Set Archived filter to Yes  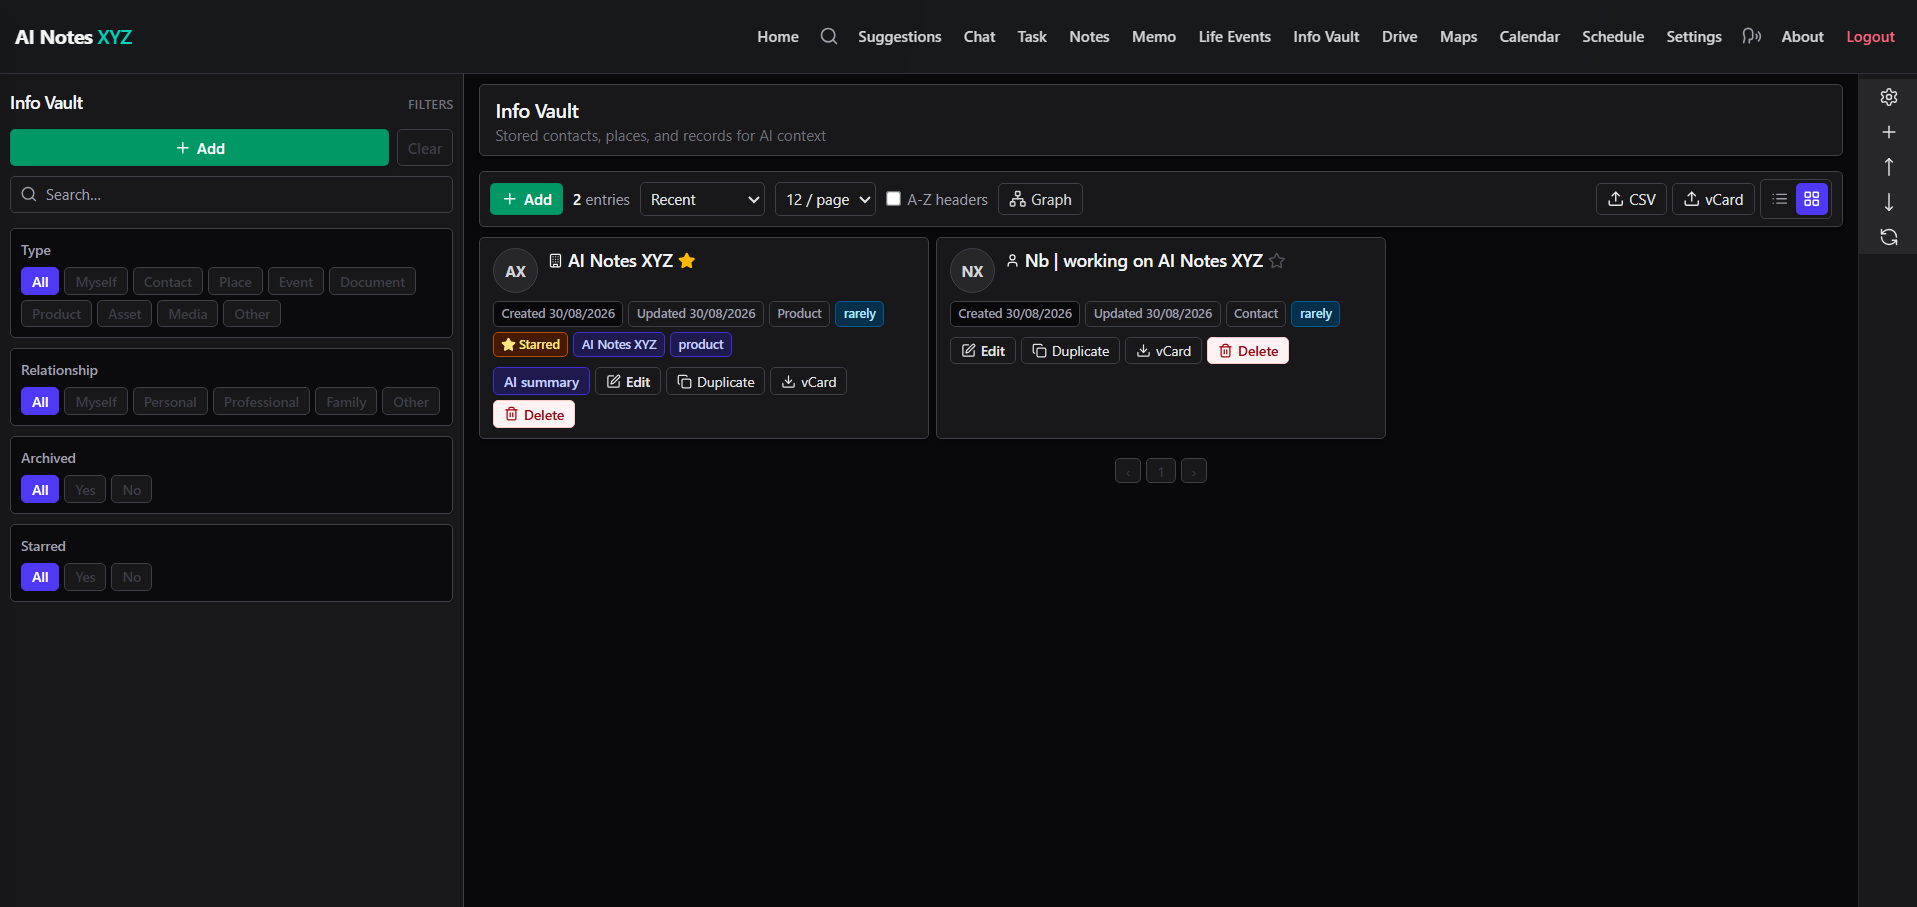coord(85,490)
